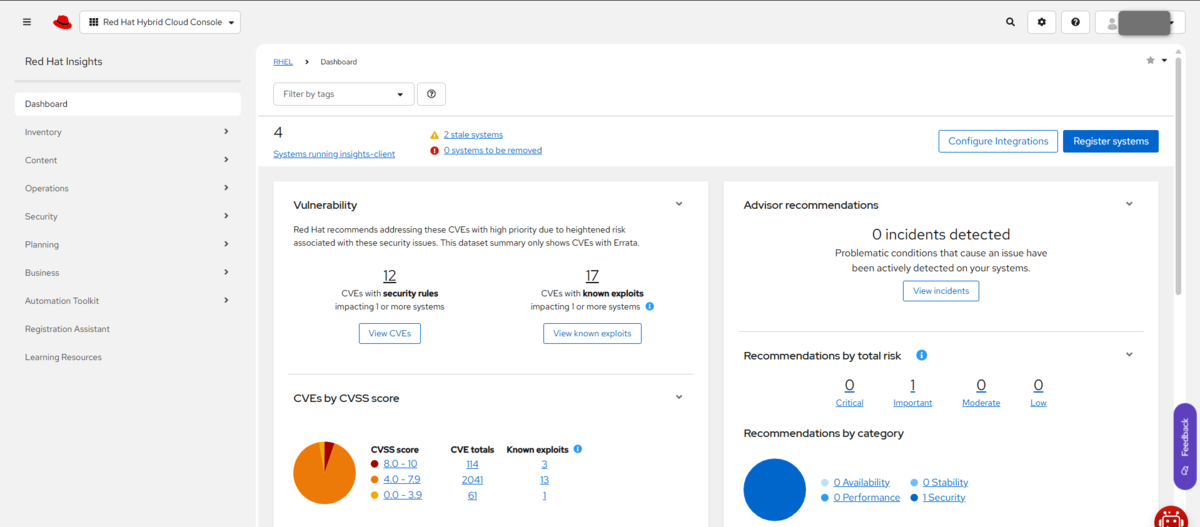This screenshot has height=527, width=1200.
Task: Click the View CVEs button
Action: pos(390,333)
